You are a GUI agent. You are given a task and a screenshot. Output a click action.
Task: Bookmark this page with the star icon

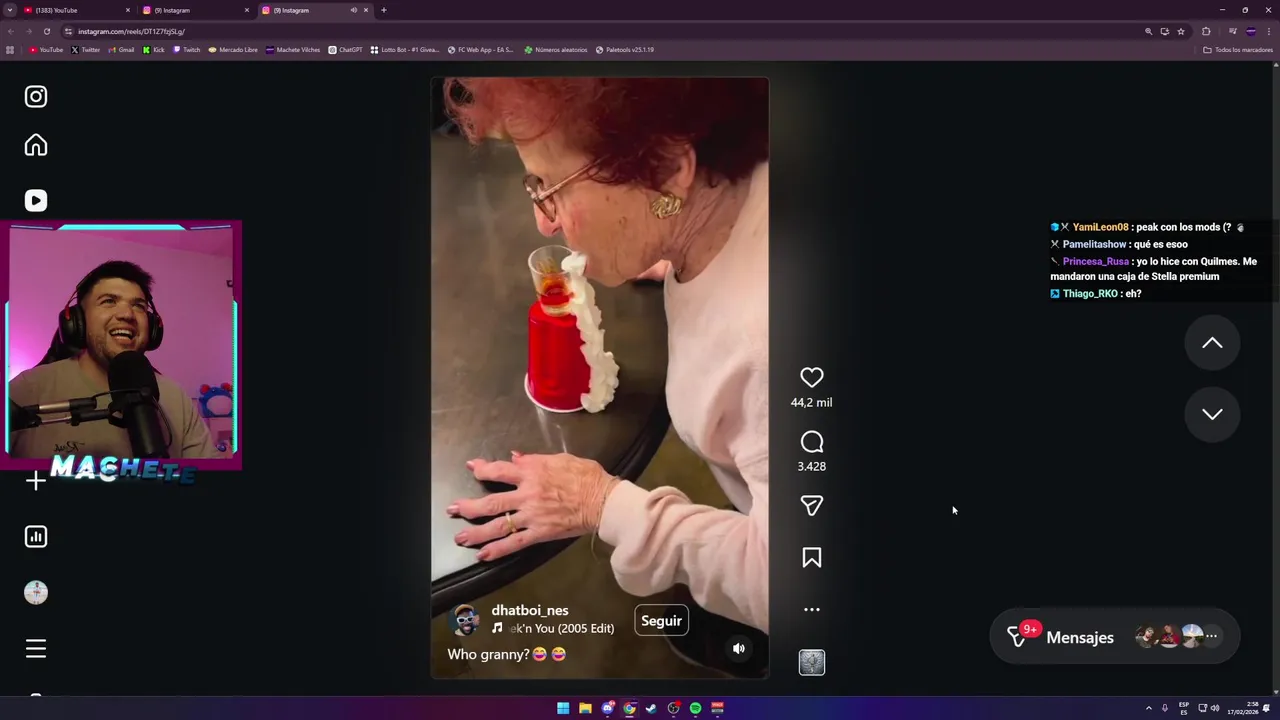click(1180, 31)
